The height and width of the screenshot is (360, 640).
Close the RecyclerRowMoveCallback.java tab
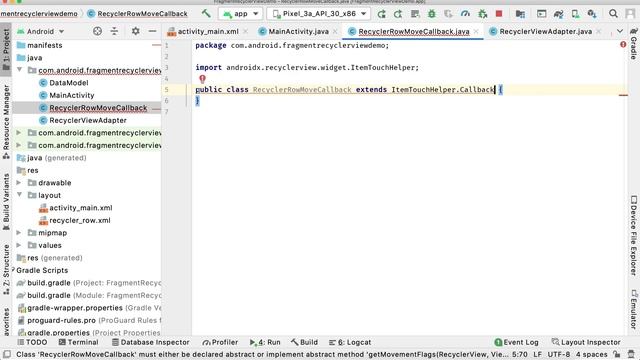click(476, 31)
